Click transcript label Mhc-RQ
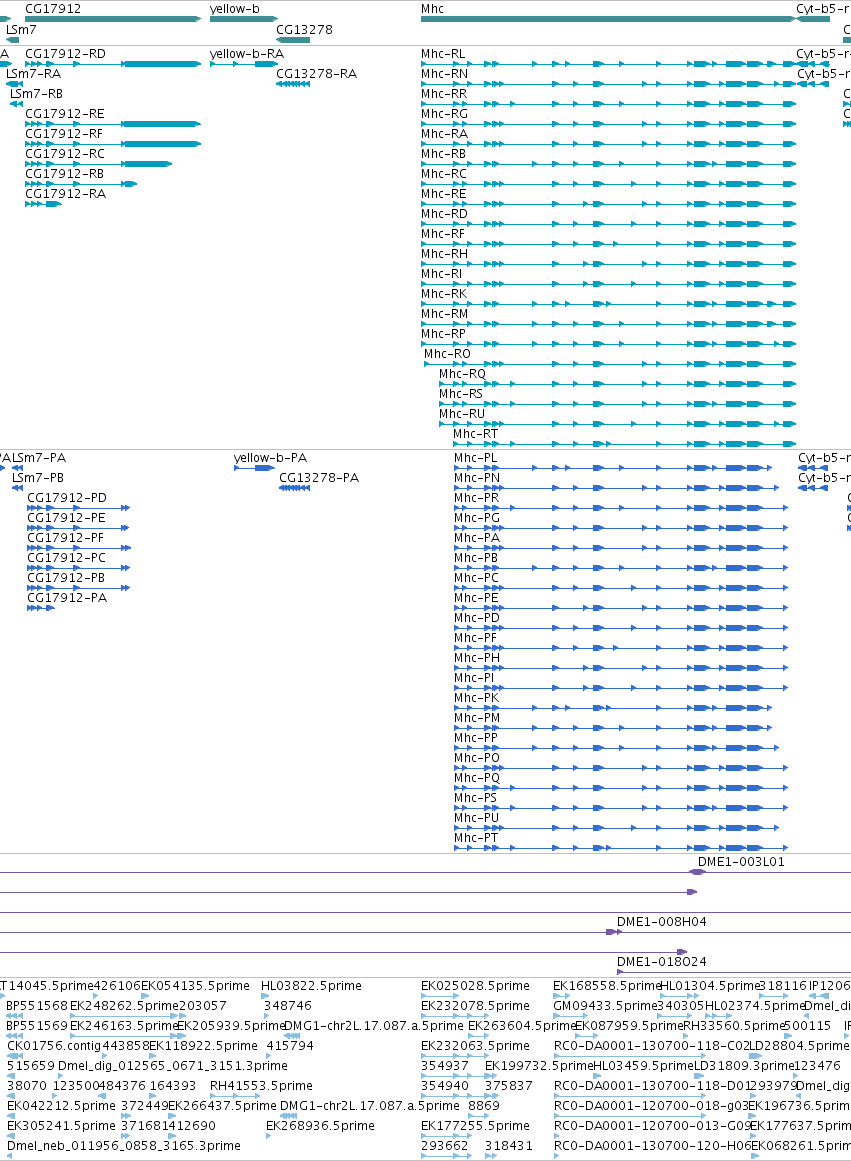Viewport: 851px width, 1161px height. 462,374
